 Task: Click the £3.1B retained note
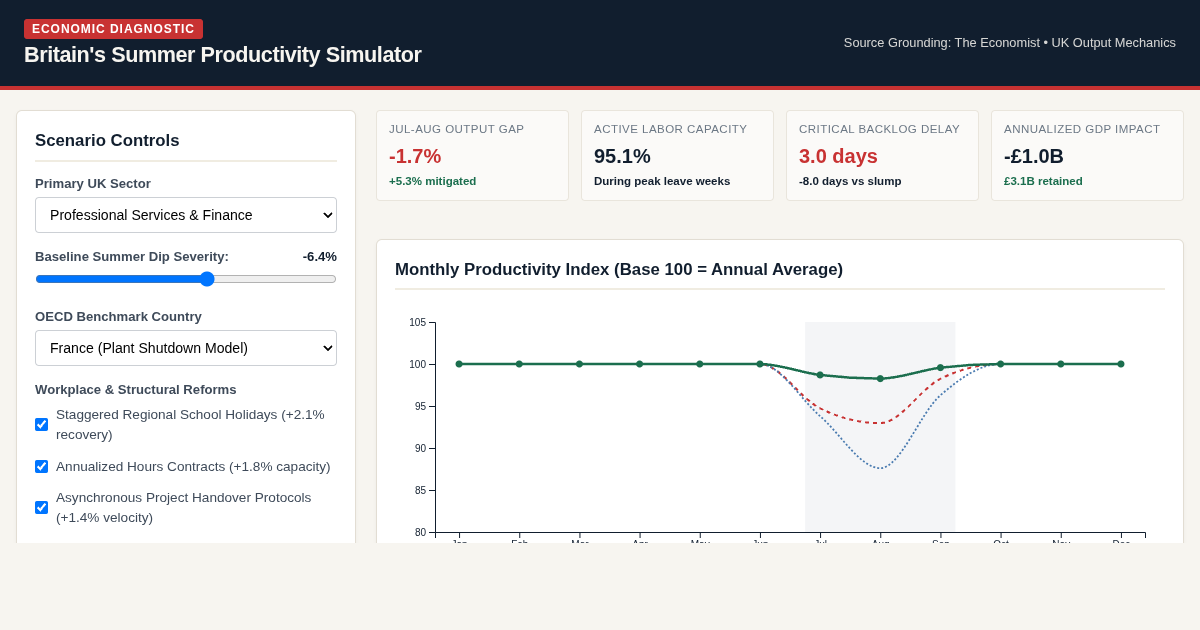click(1043, 181)
